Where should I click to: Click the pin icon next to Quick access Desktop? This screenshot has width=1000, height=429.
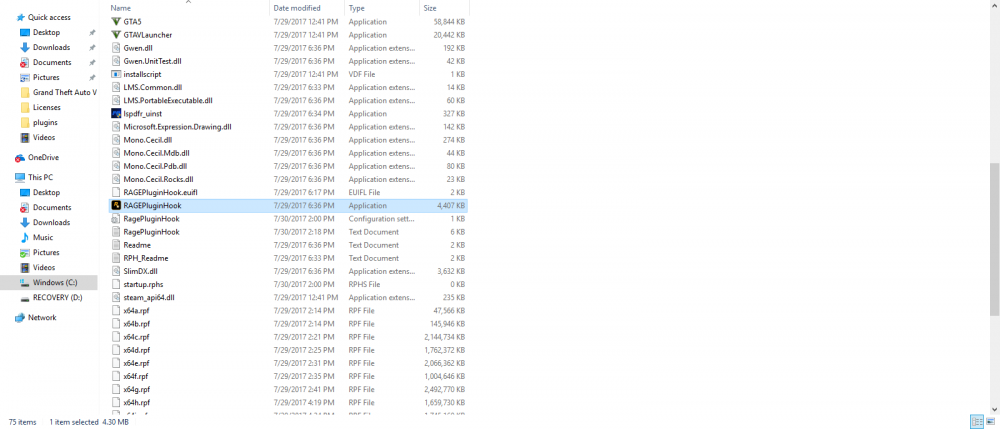click(x=92, y=33)
